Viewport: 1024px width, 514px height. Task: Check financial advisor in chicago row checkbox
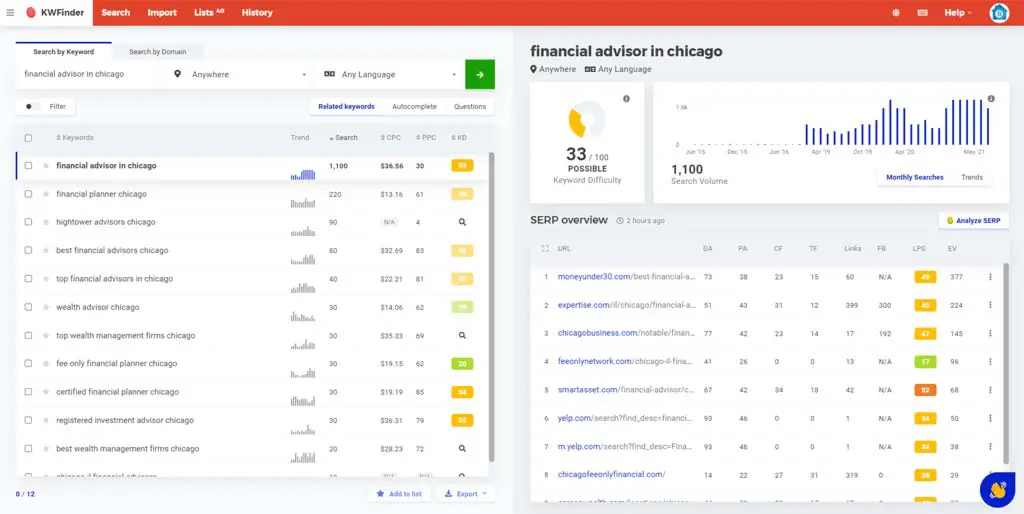click(x=28, y=166)
